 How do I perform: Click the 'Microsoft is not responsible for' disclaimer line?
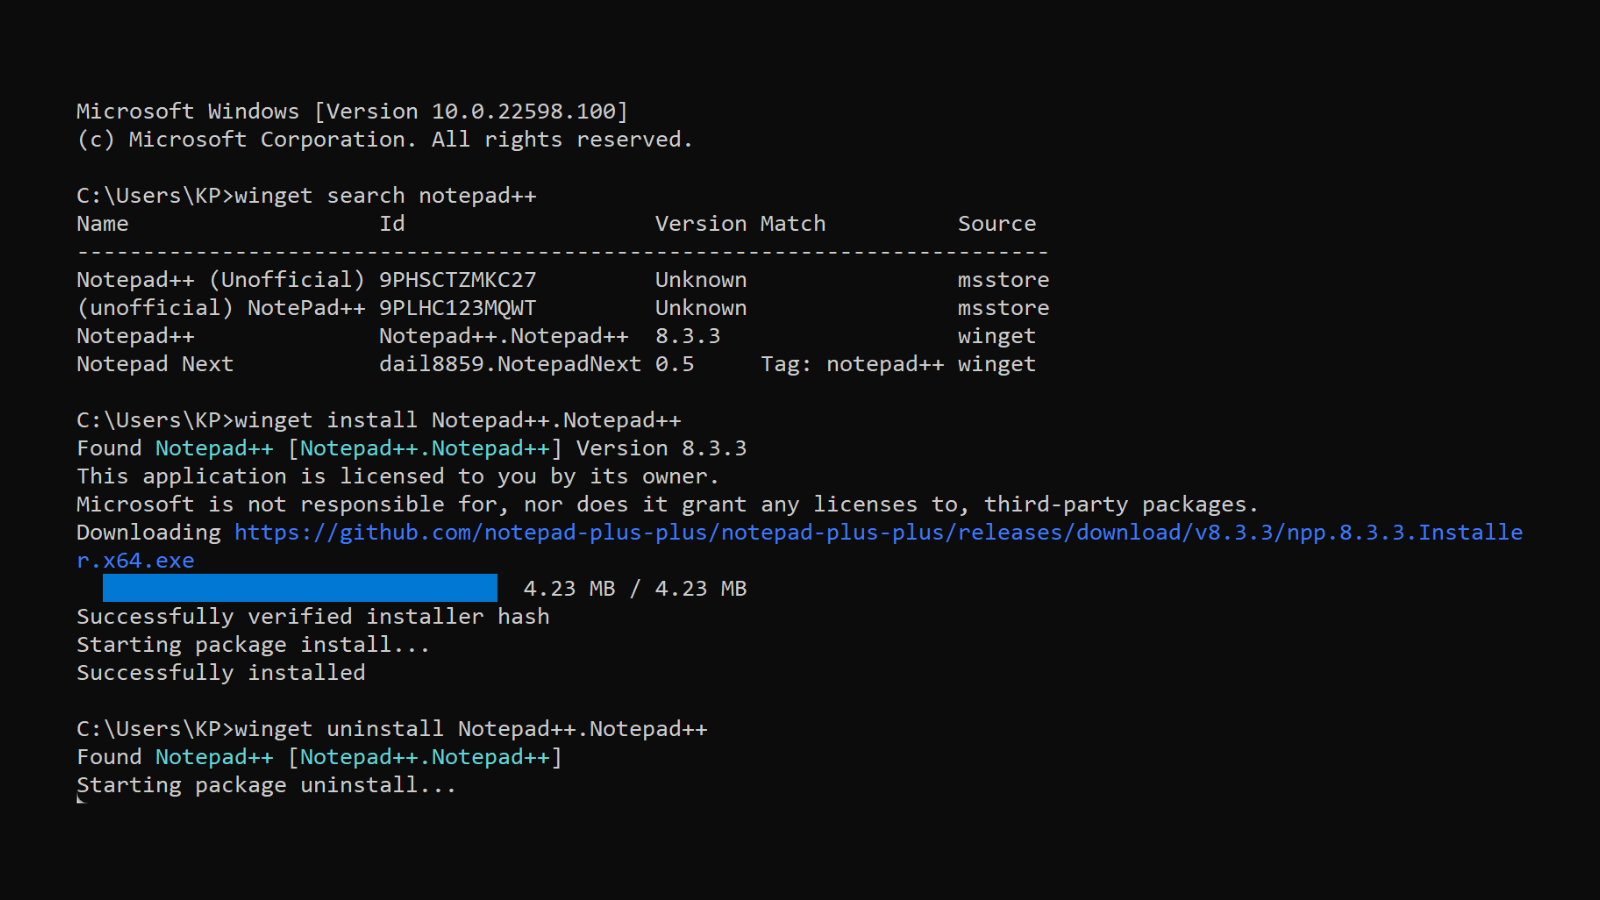[x=667, y=505]
